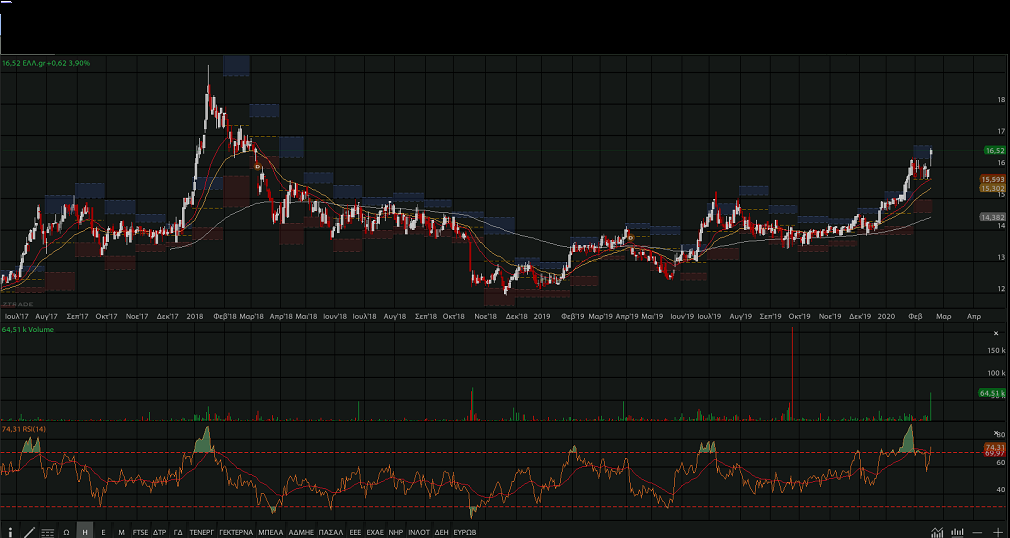Zoom out with the minus icon
This screenshot has width=1010, height=538.
click(979, 532)
